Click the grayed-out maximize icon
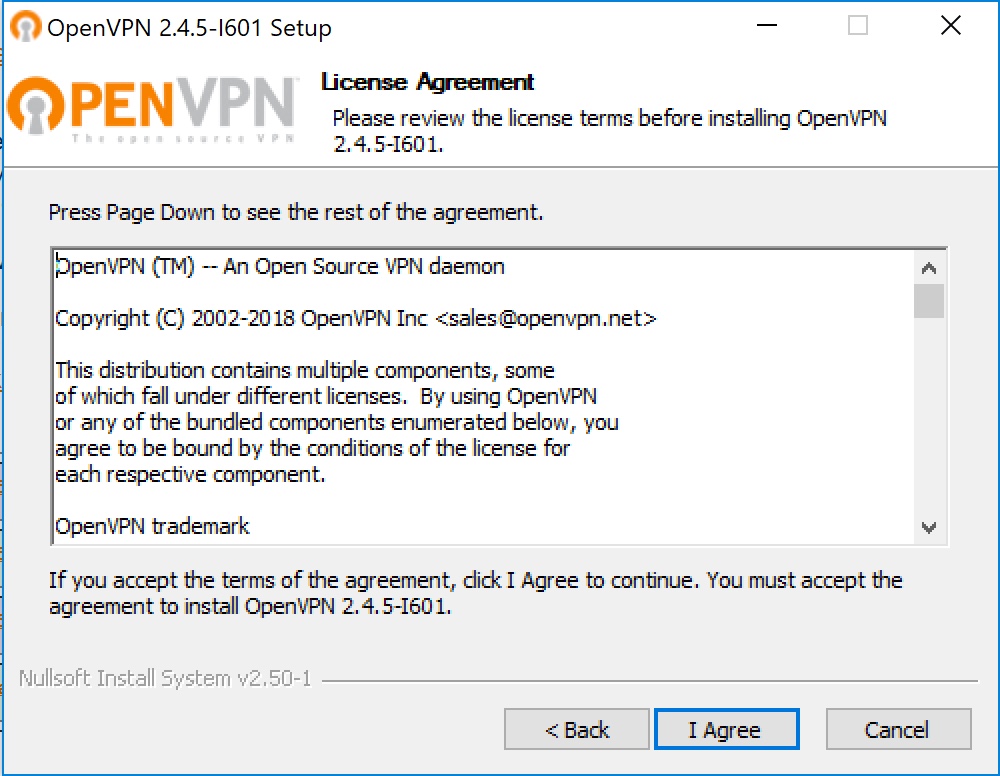This screenshot has height=776, width=1000. coord(857,25)
